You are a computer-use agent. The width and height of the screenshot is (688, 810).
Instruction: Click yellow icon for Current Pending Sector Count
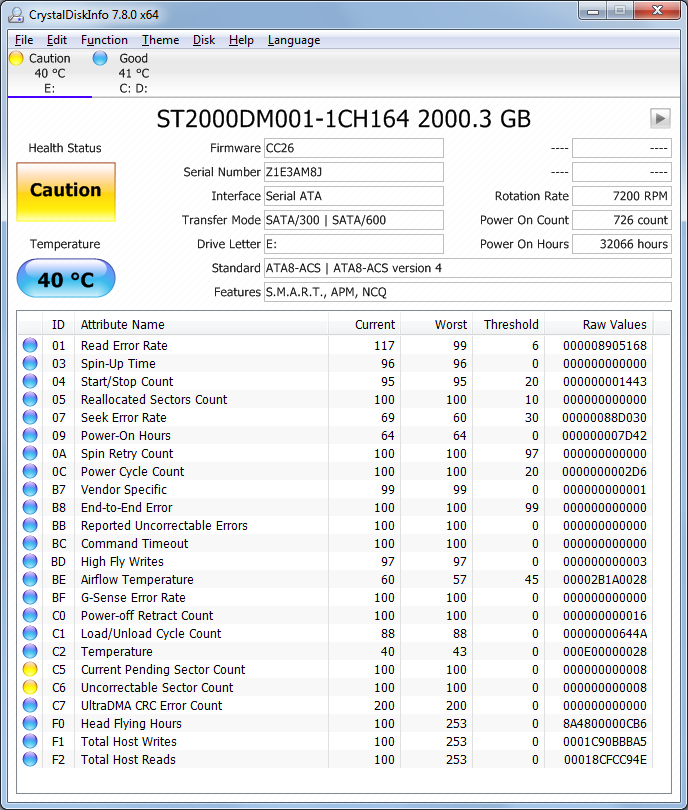tap(30, 669)
